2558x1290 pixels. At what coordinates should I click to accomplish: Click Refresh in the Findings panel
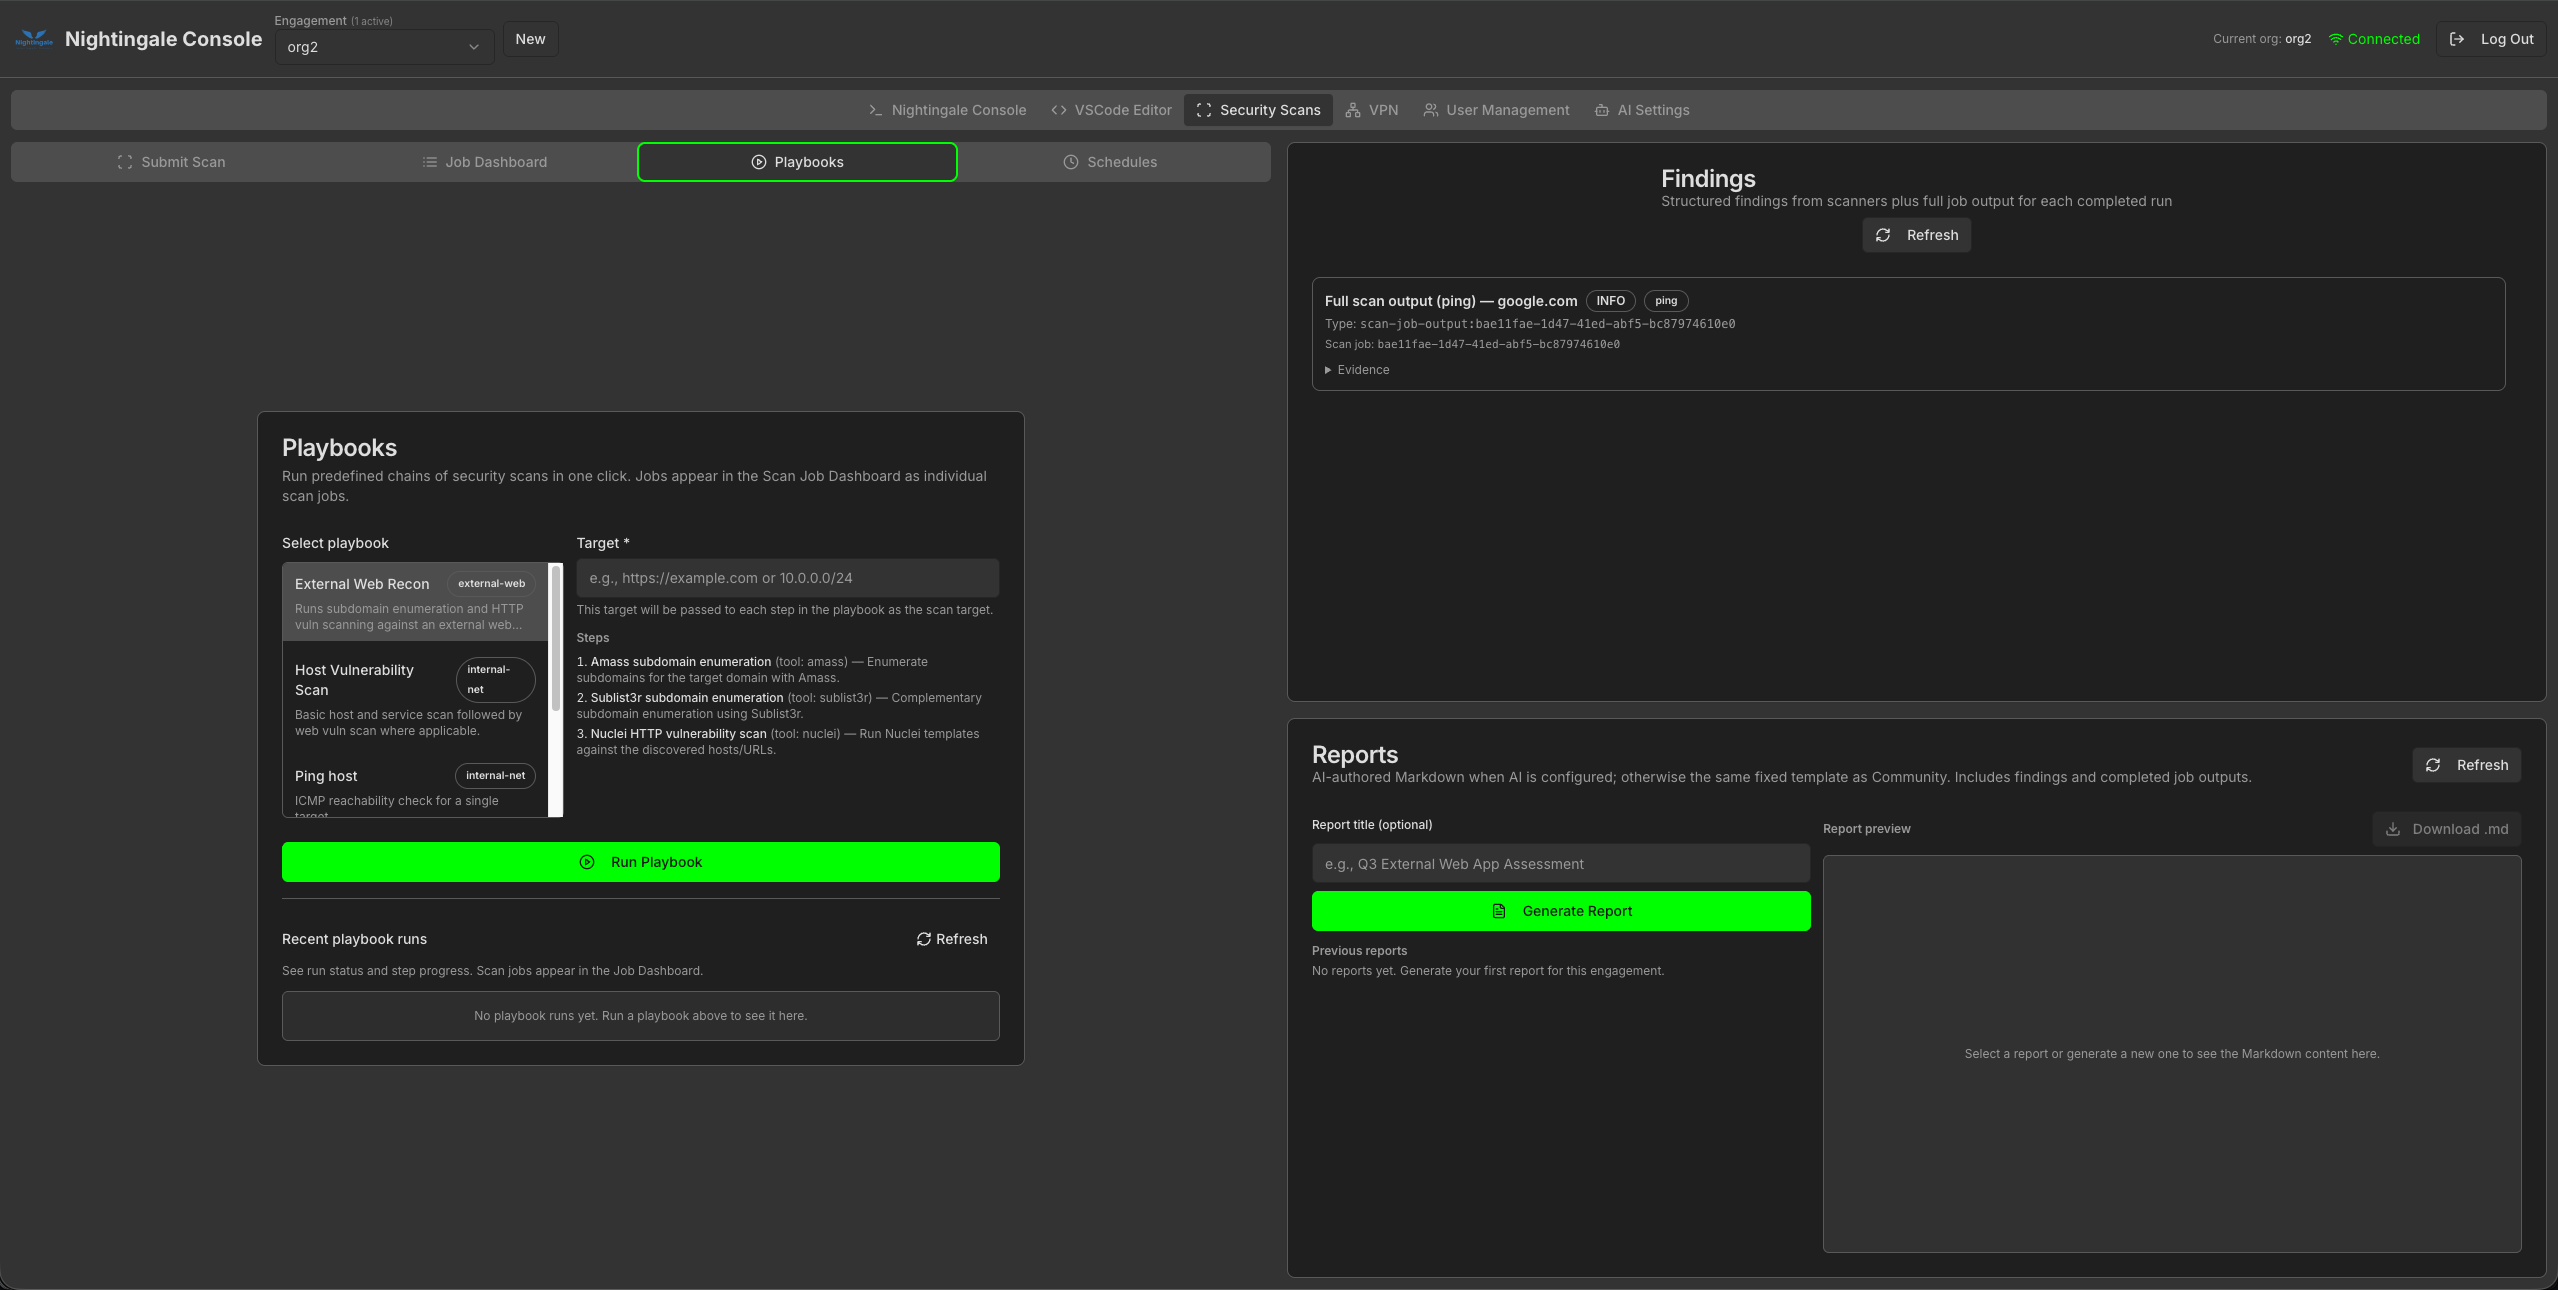click(x=1916, y=235)
